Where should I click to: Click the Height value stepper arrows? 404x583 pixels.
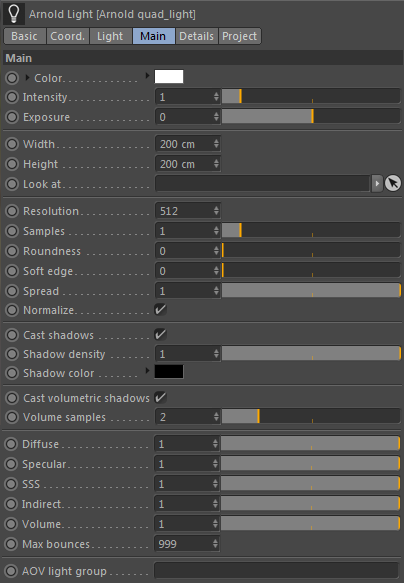coord(216,164)
